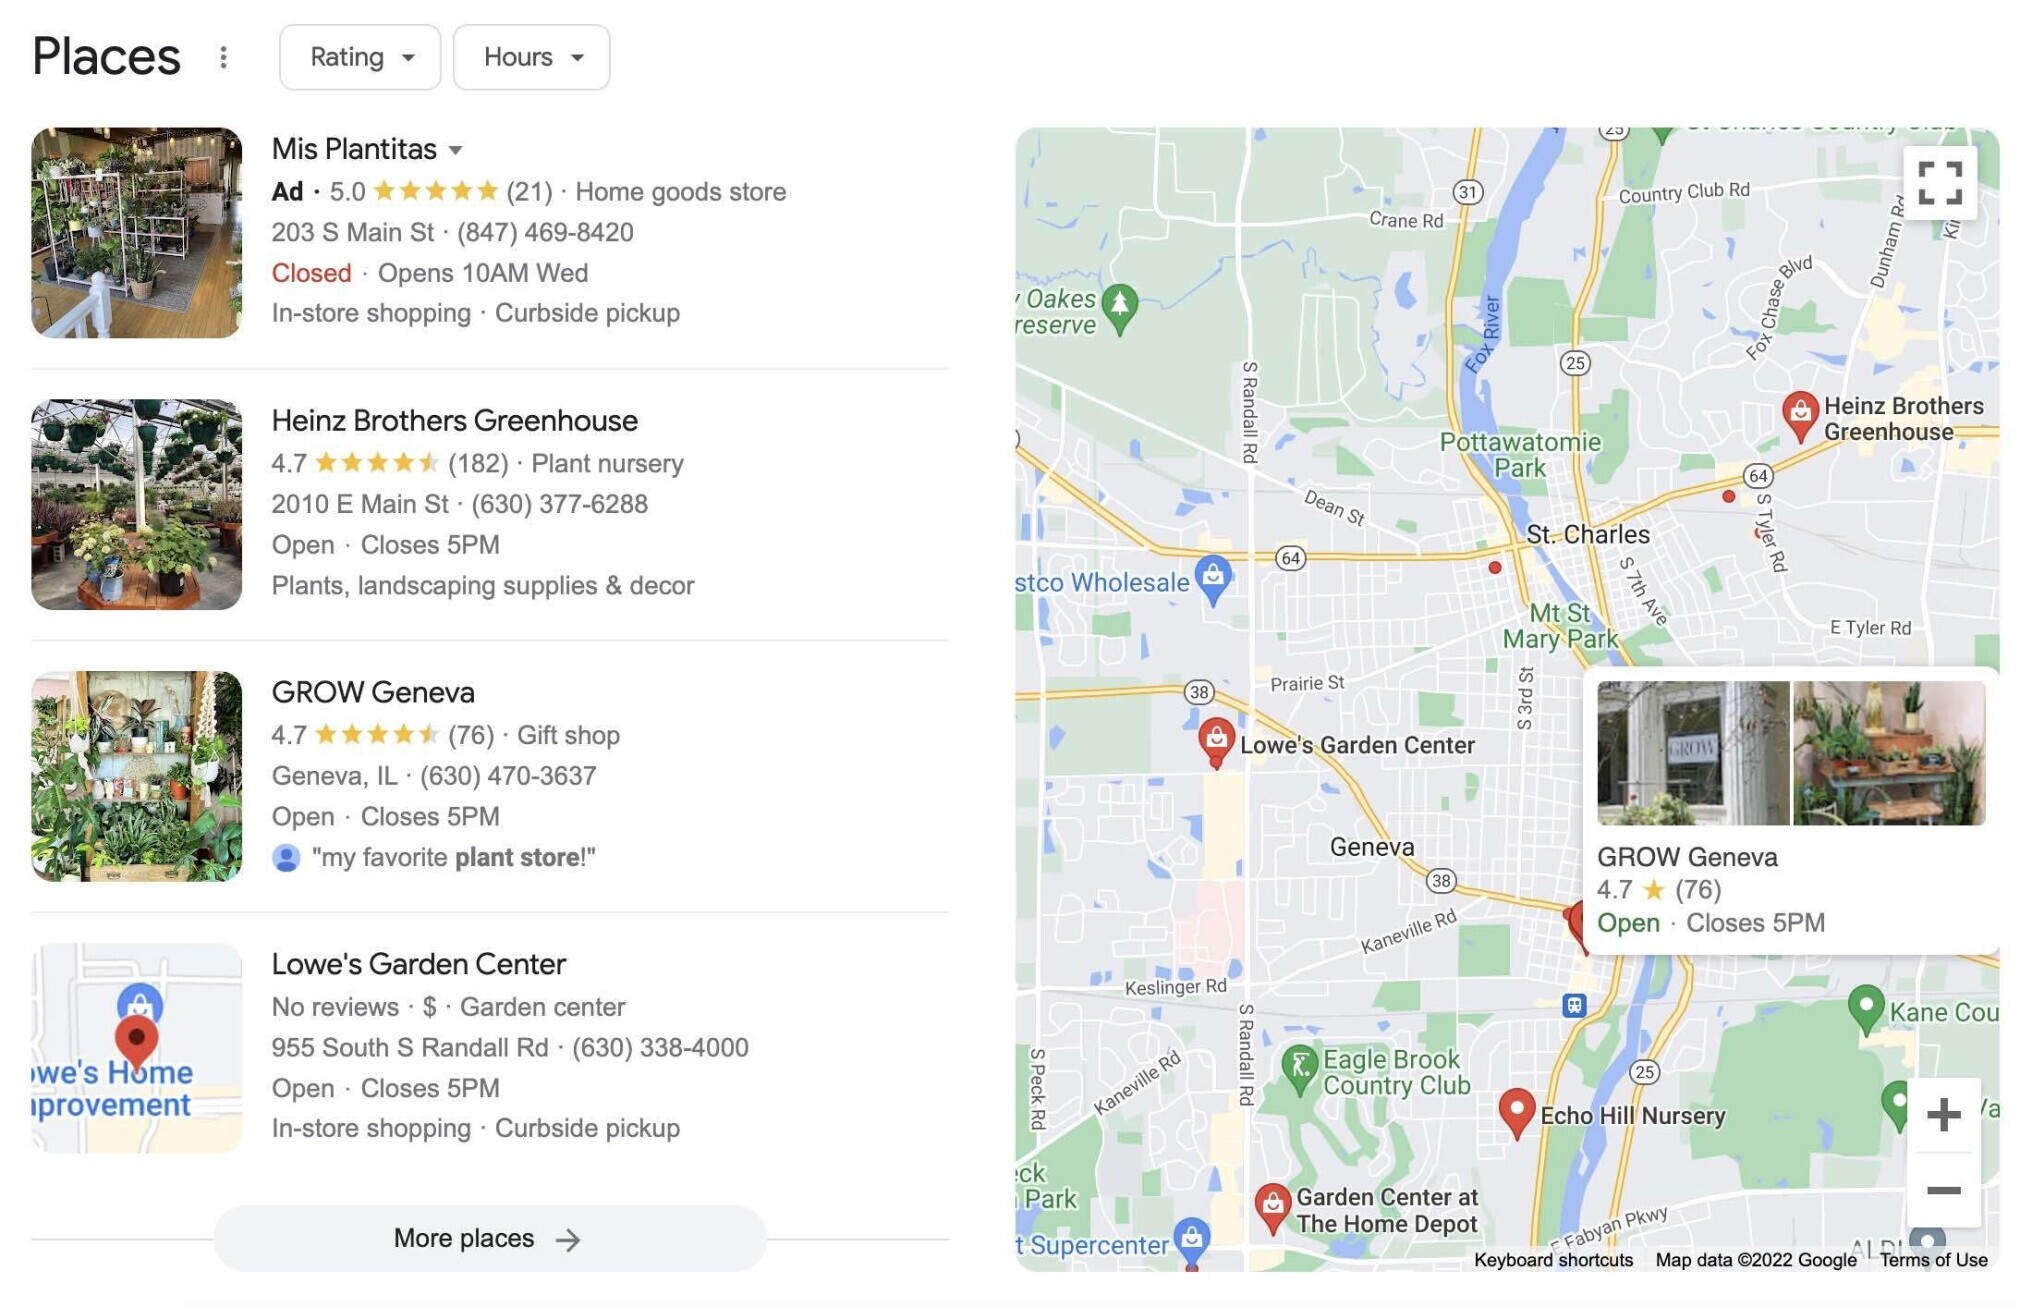Click the Keyboard shortcuts link
The image size is (2020, 1307).
pyautogui.click(x=1552, y=1260)
